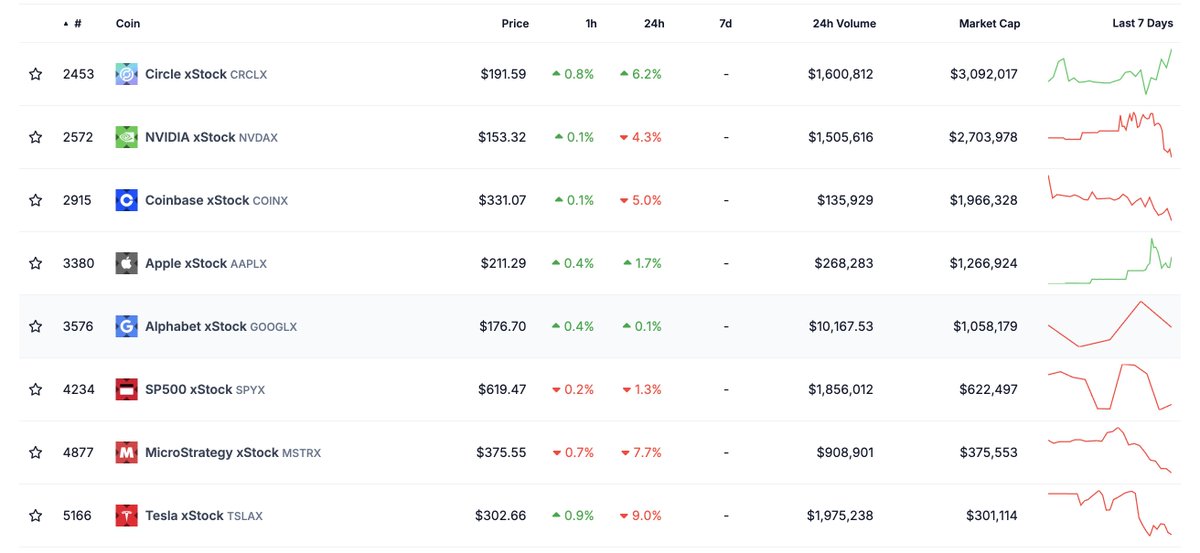1200x553 pixels.
Task: Click the $331.07 price cell
Action: click(x=502, y=200)
